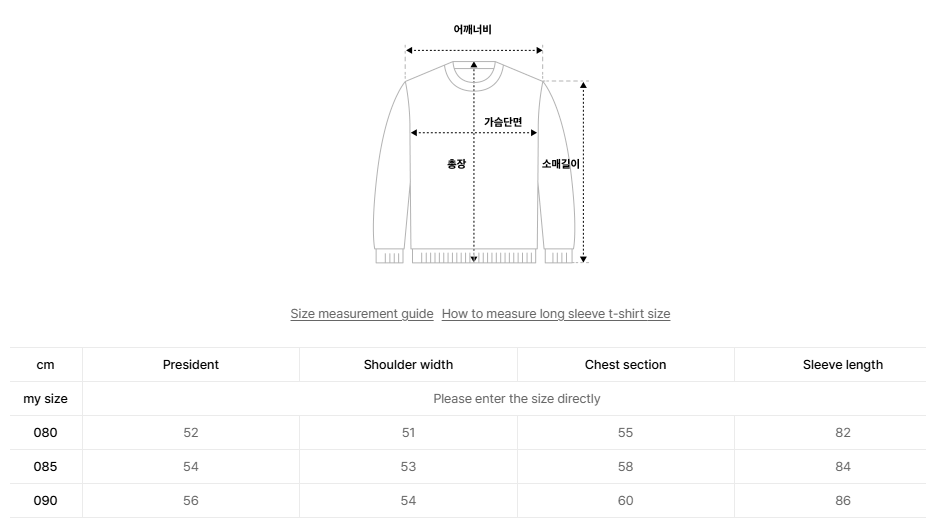This screenshot has width=926, height=521.
Task: Select the 090 size row
Action: pyautogui.click(x=46, y=501)
